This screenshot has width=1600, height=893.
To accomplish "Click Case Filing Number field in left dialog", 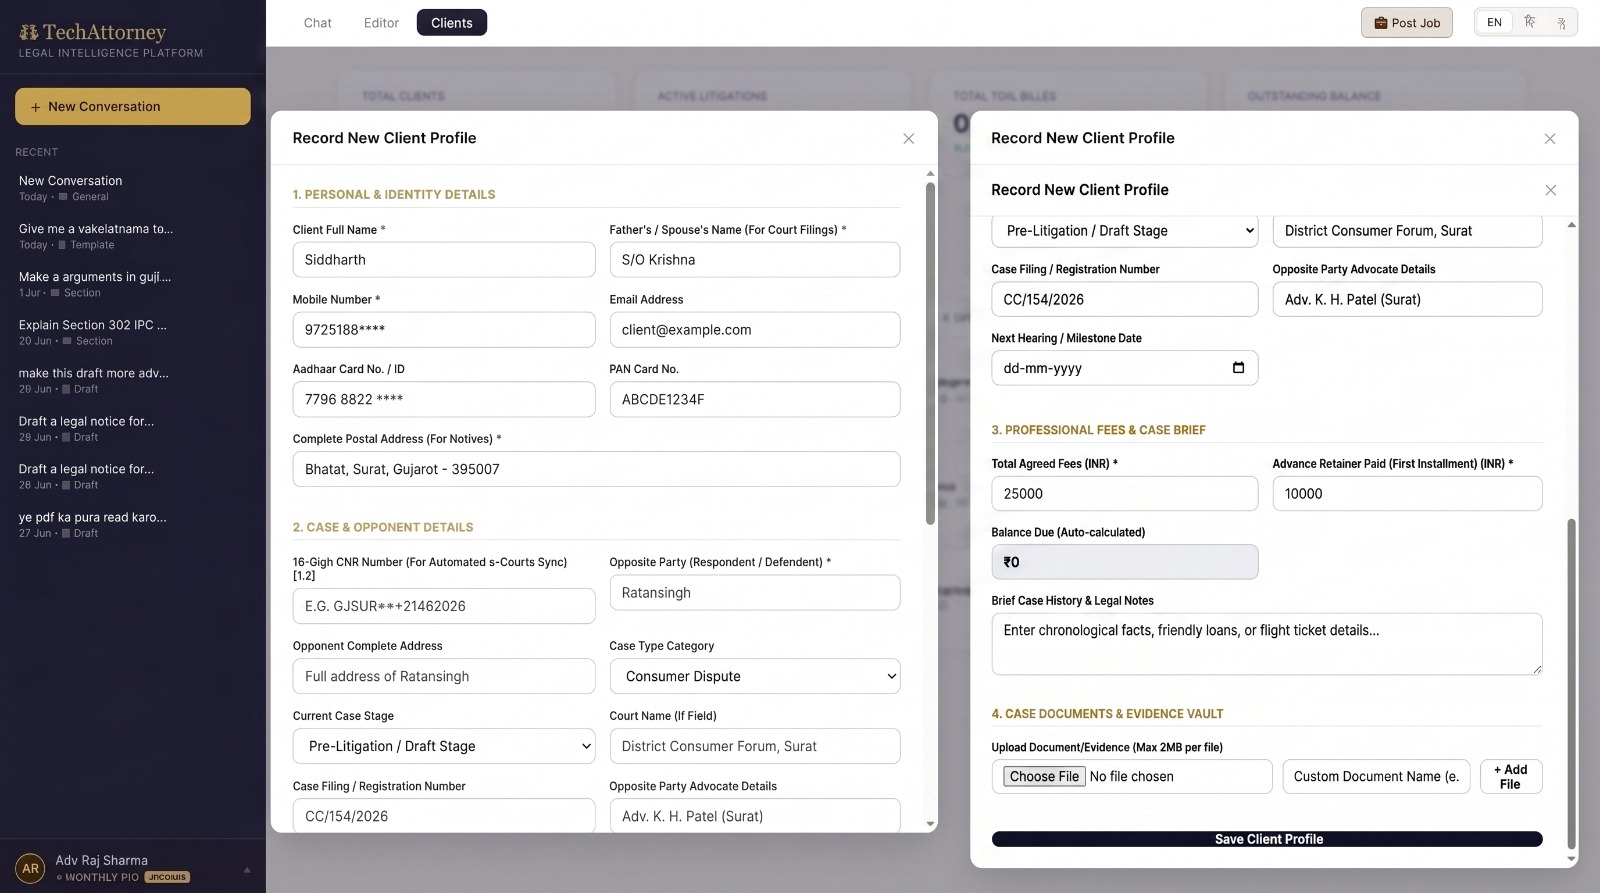I will 444,816.
